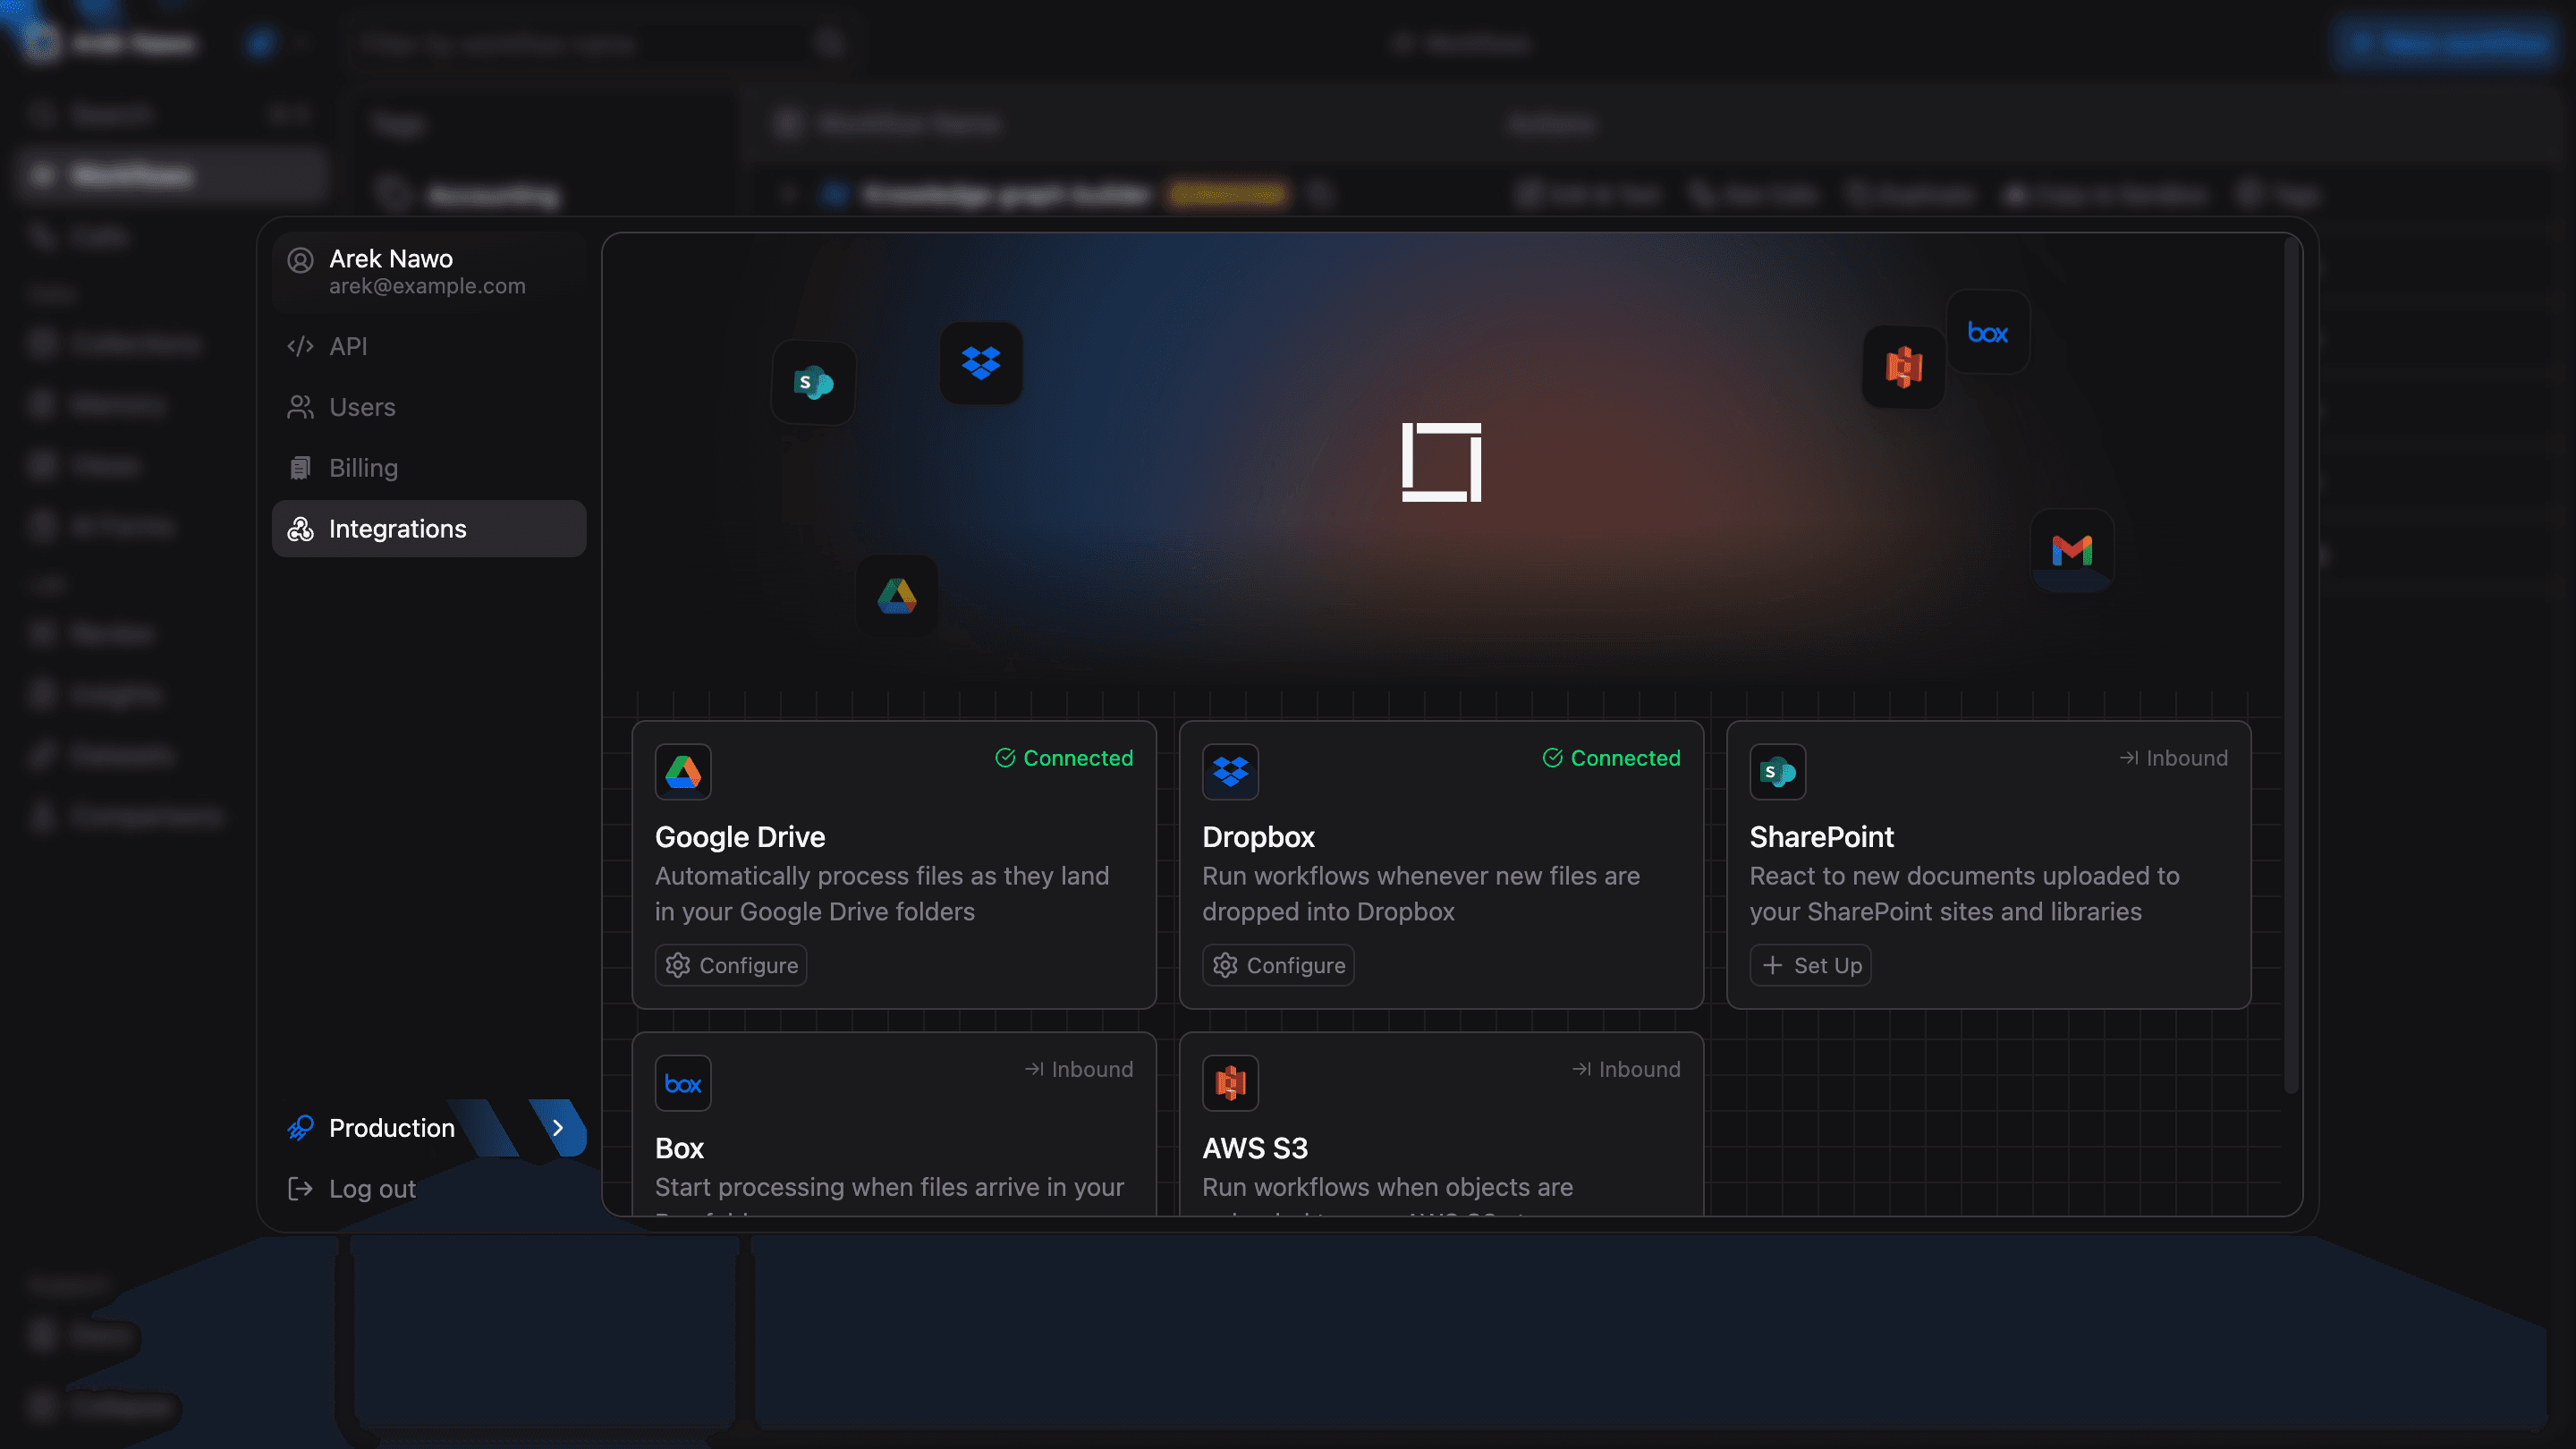2576x1449 pixels.
Task: Click the Dropbox description text
Action: (x=1421, y=894)
